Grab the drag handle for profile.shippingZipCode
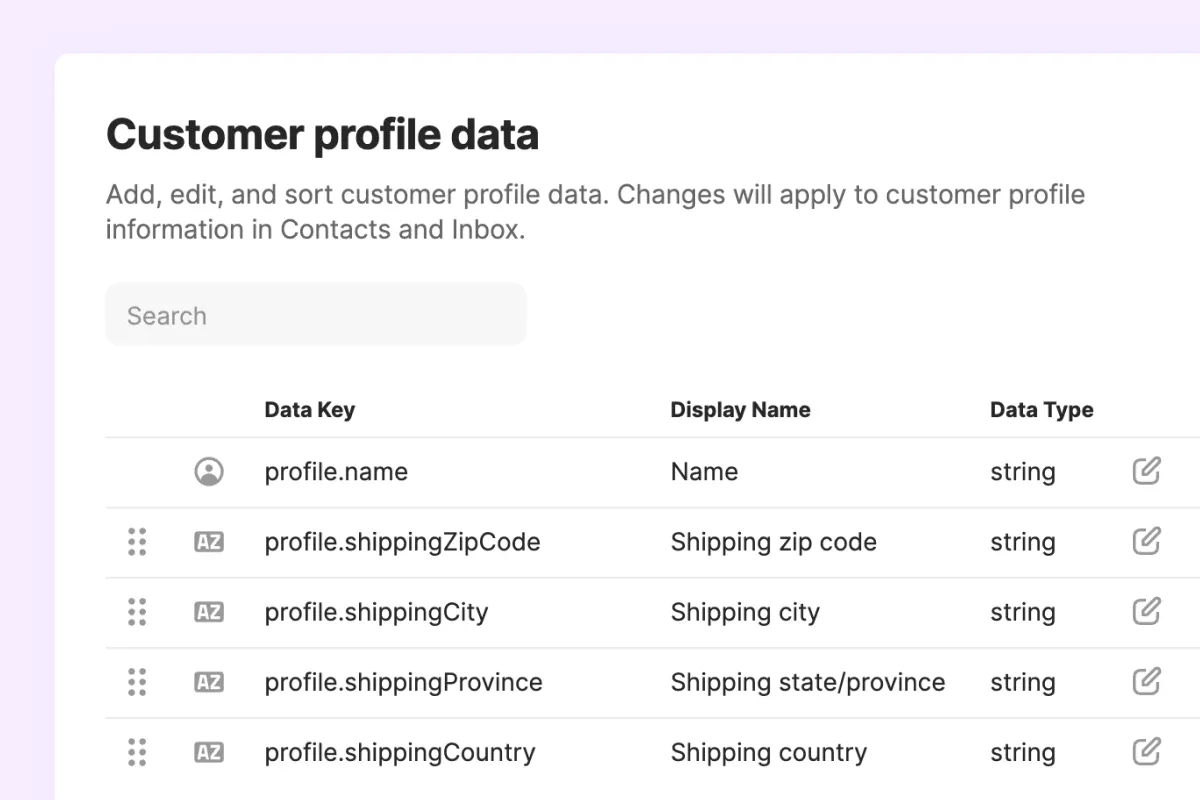The height and width of the screenshot is (800, 1200). [x=138, y=542]
